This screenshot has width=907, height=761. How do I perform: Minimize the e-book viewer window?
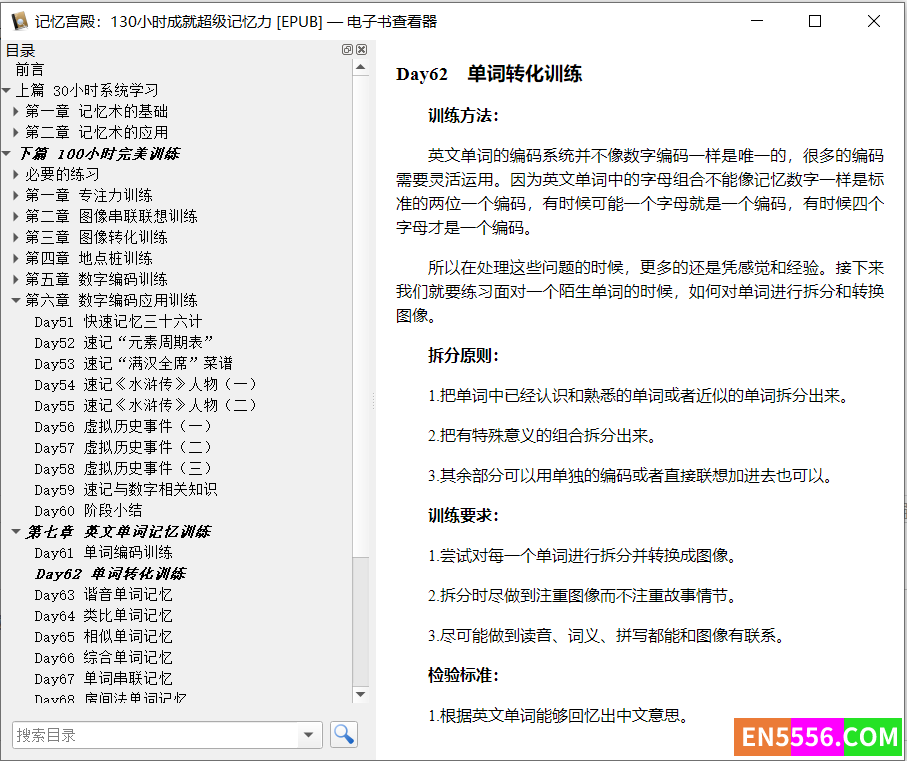tap(757, 21)
